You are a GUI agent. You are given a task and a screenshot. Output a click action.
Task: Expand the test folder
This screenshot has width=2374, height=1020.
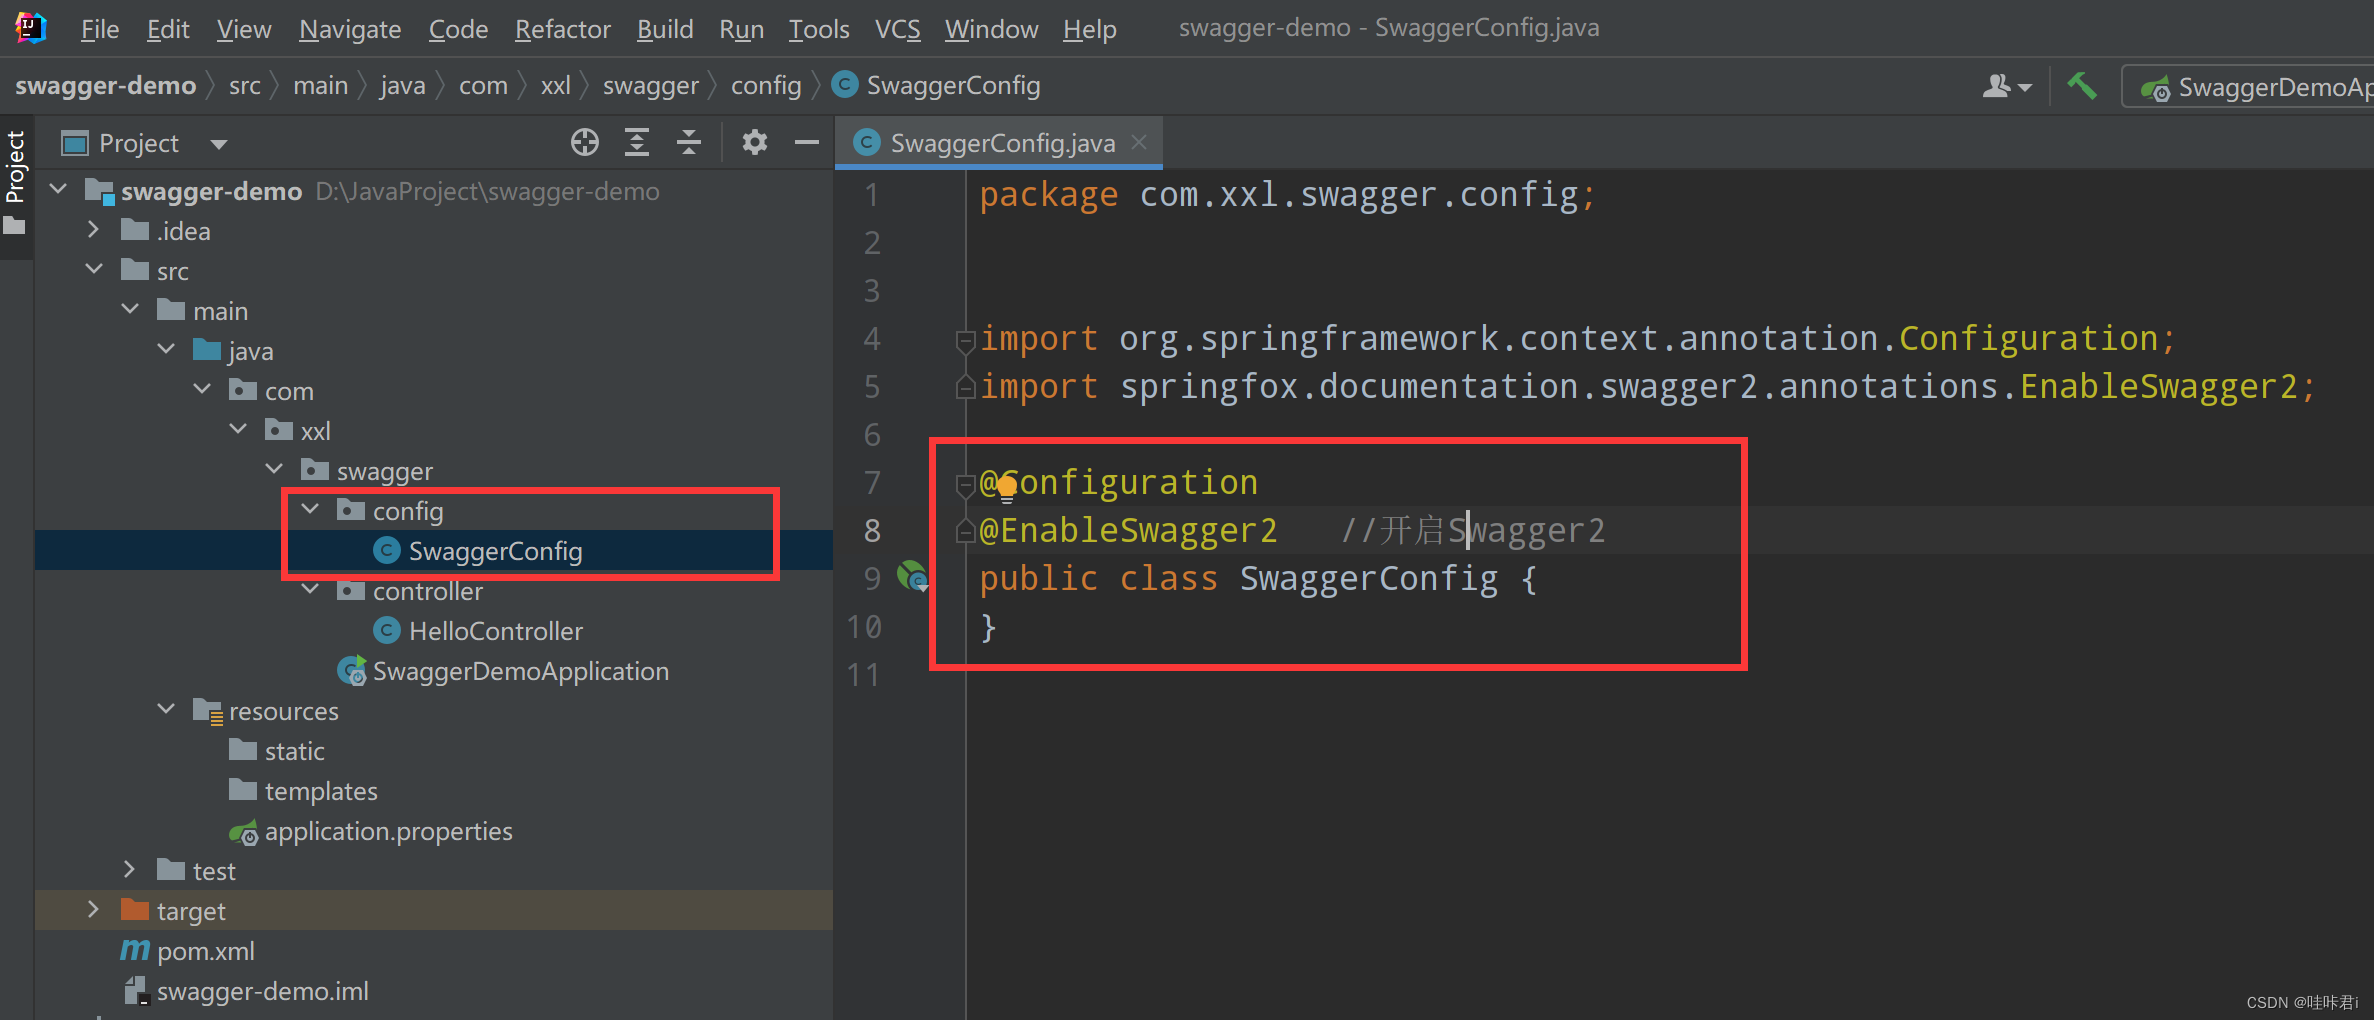(129, 870)
